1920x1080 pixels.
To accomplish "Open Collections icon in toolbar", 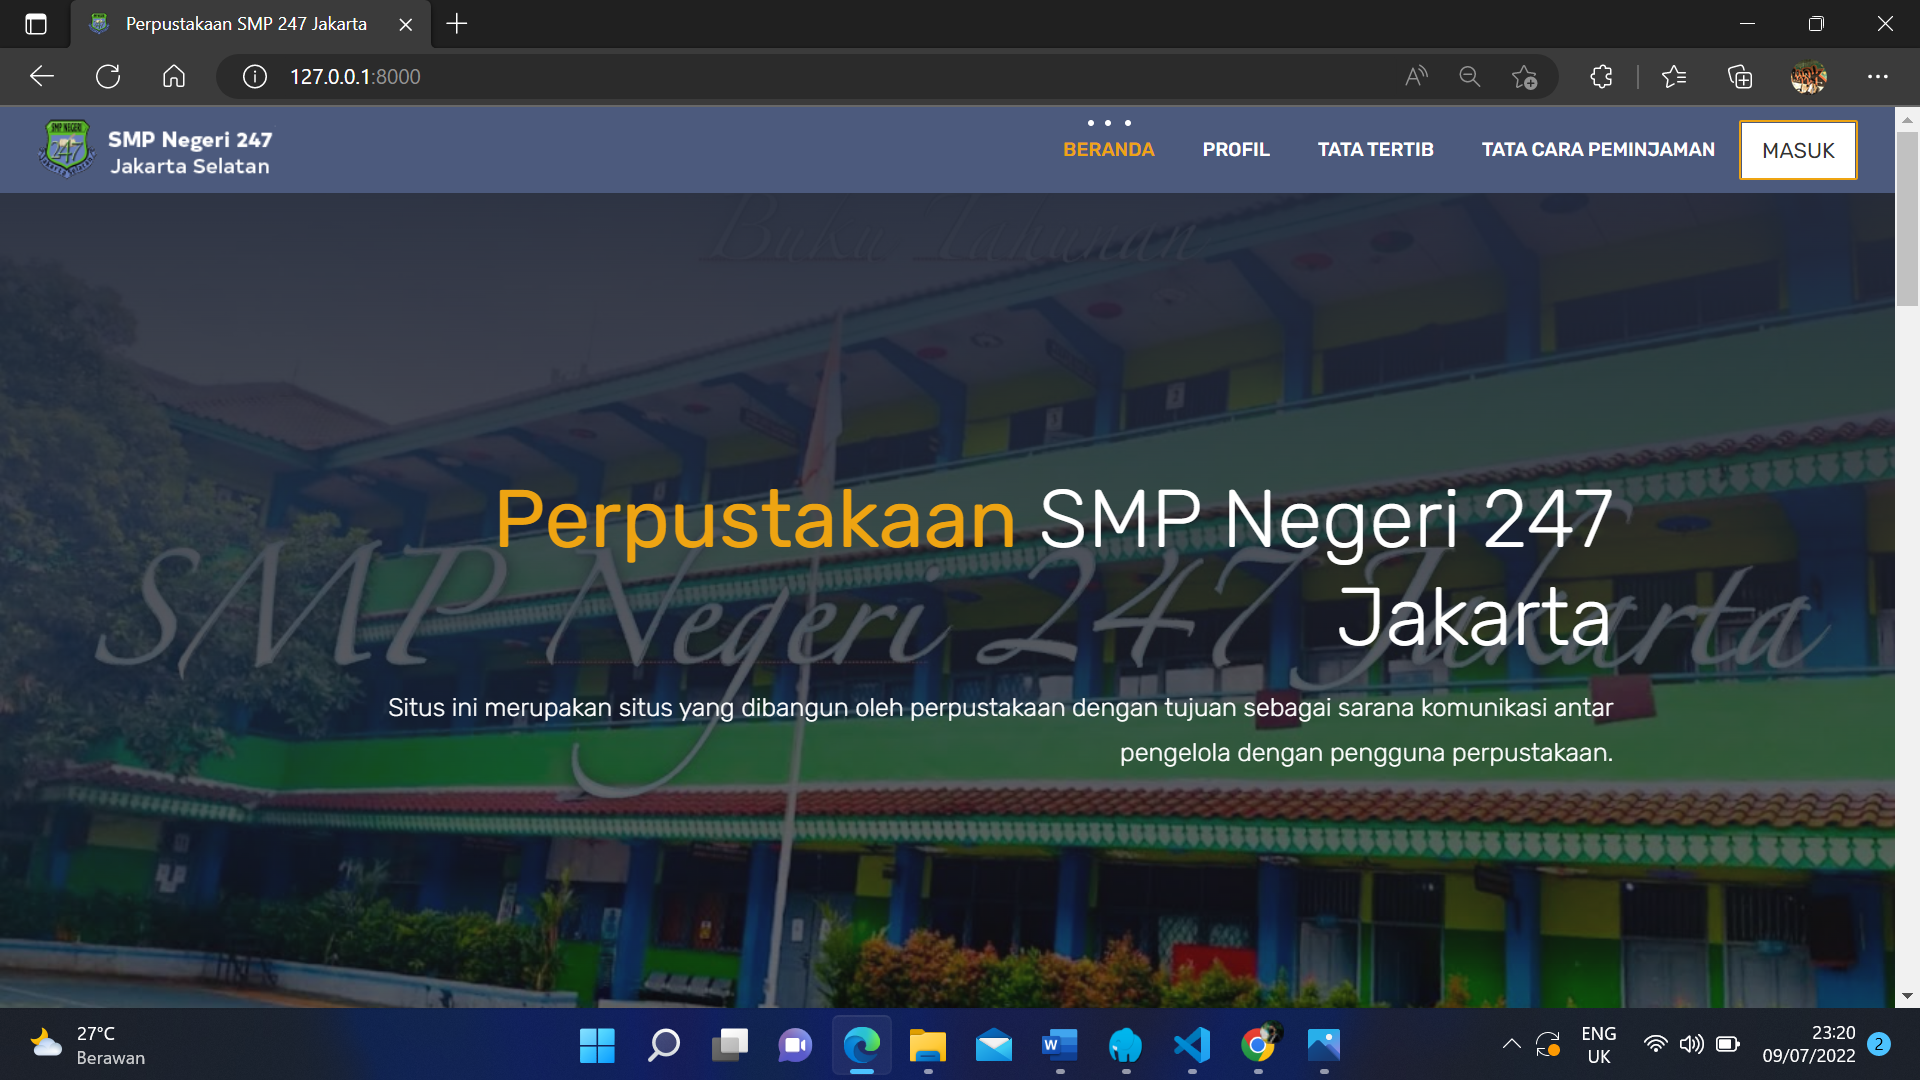I will click(1738, 76).
